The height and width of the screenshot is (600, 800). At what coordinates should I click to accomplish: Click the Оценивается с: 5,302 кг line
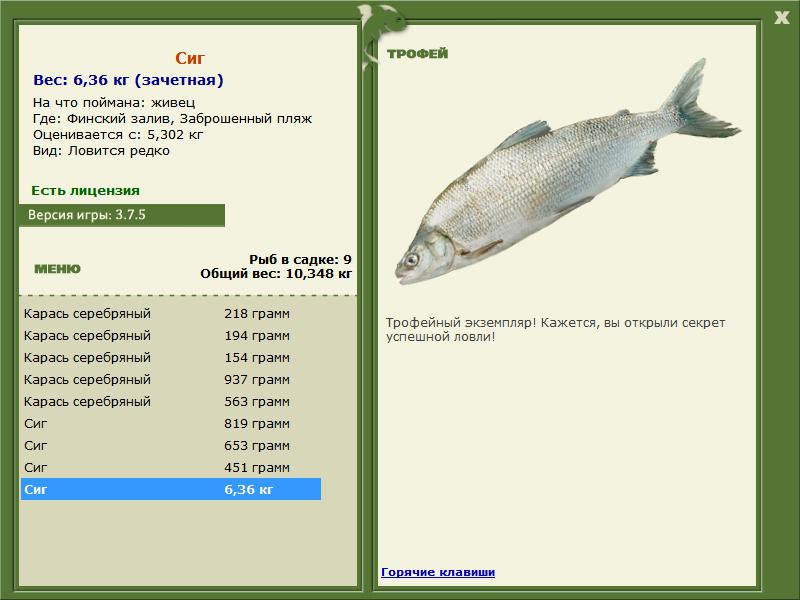pos(118,135)
